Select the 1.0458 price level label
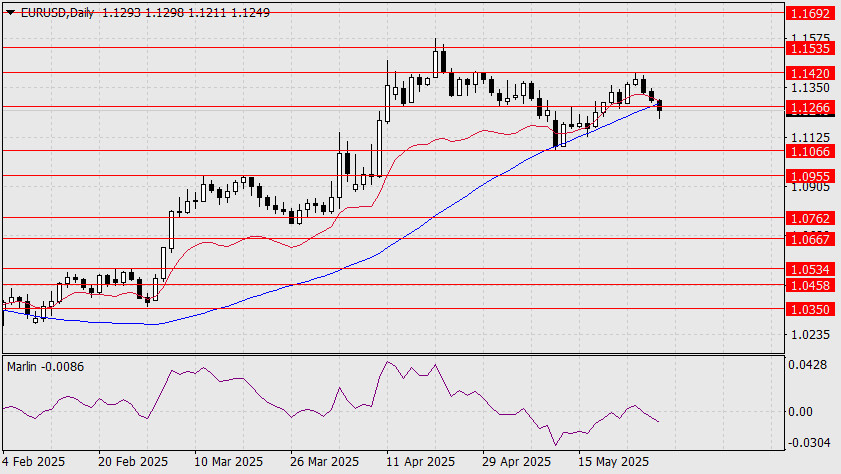This screenshot has height=474, width=841. [x=810, y=285]
